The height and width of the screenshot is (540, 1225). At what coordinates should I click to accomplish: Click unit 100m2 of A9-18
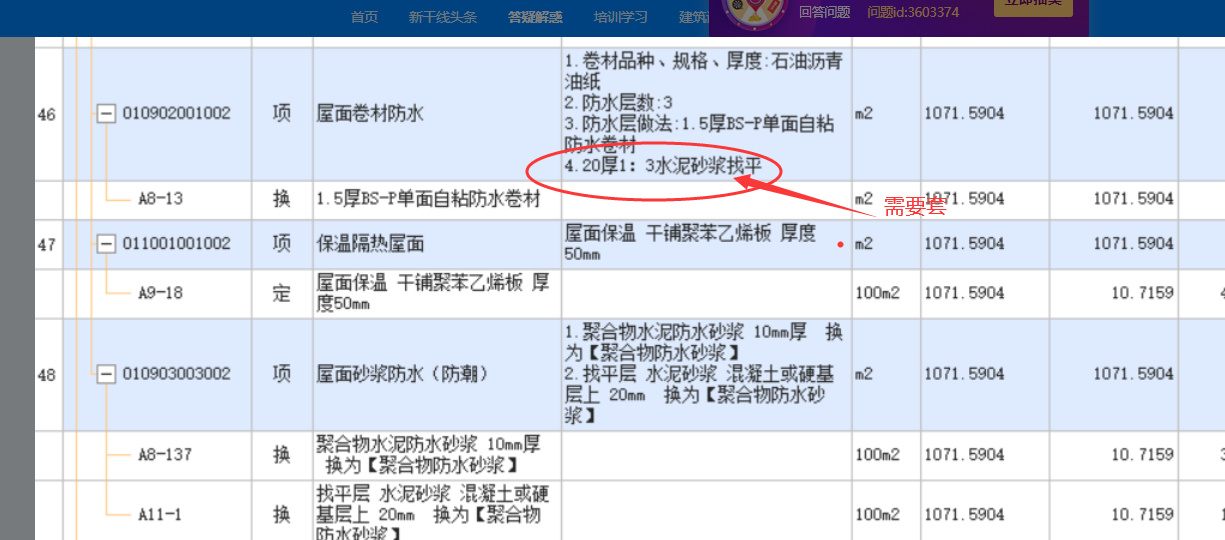pyautogui.click(x=878, y=293)
